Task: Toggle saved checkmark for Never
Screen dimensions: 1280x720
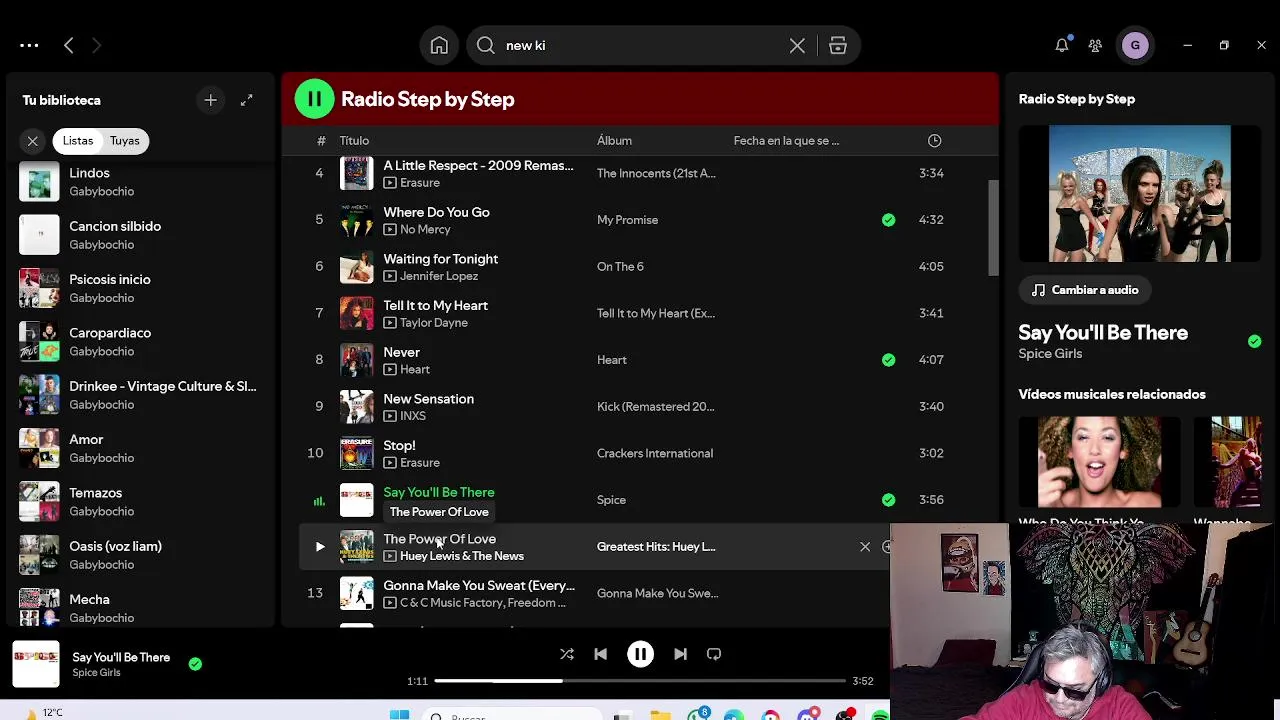Action: point(888,360)
